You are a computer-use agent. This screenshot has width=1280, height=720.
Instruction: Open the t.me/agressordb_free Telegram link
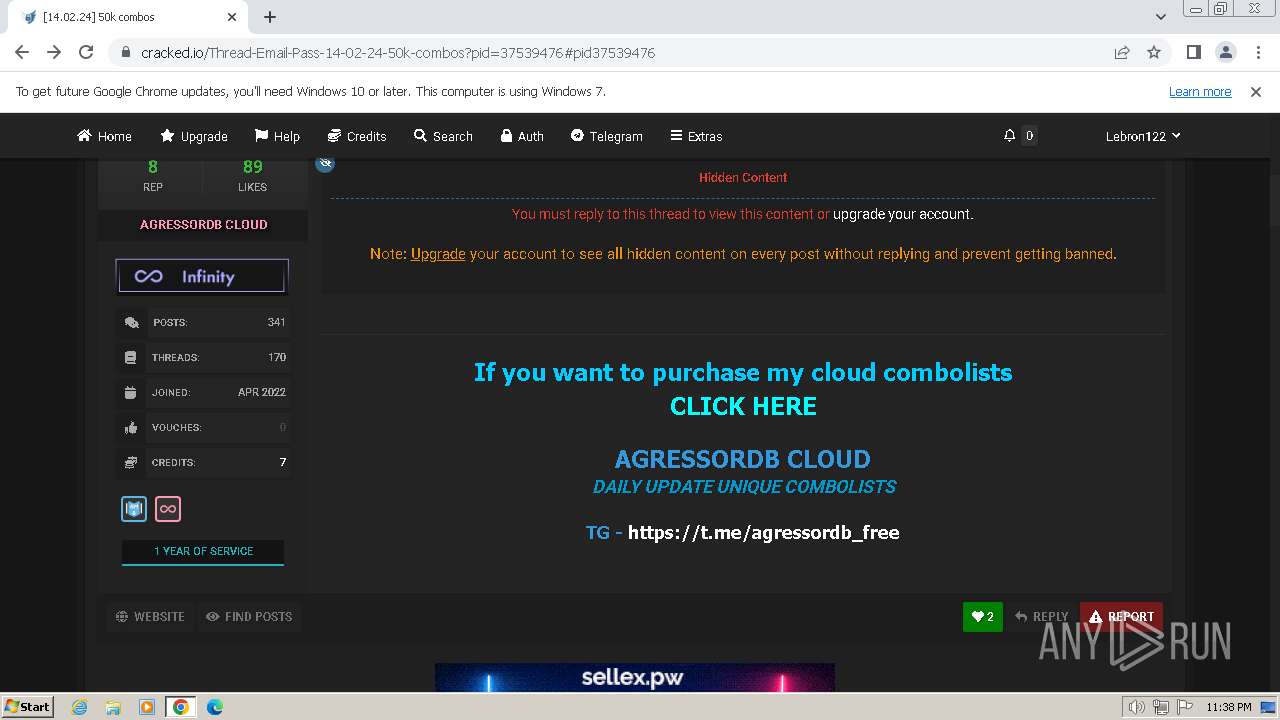click(763, 532)
